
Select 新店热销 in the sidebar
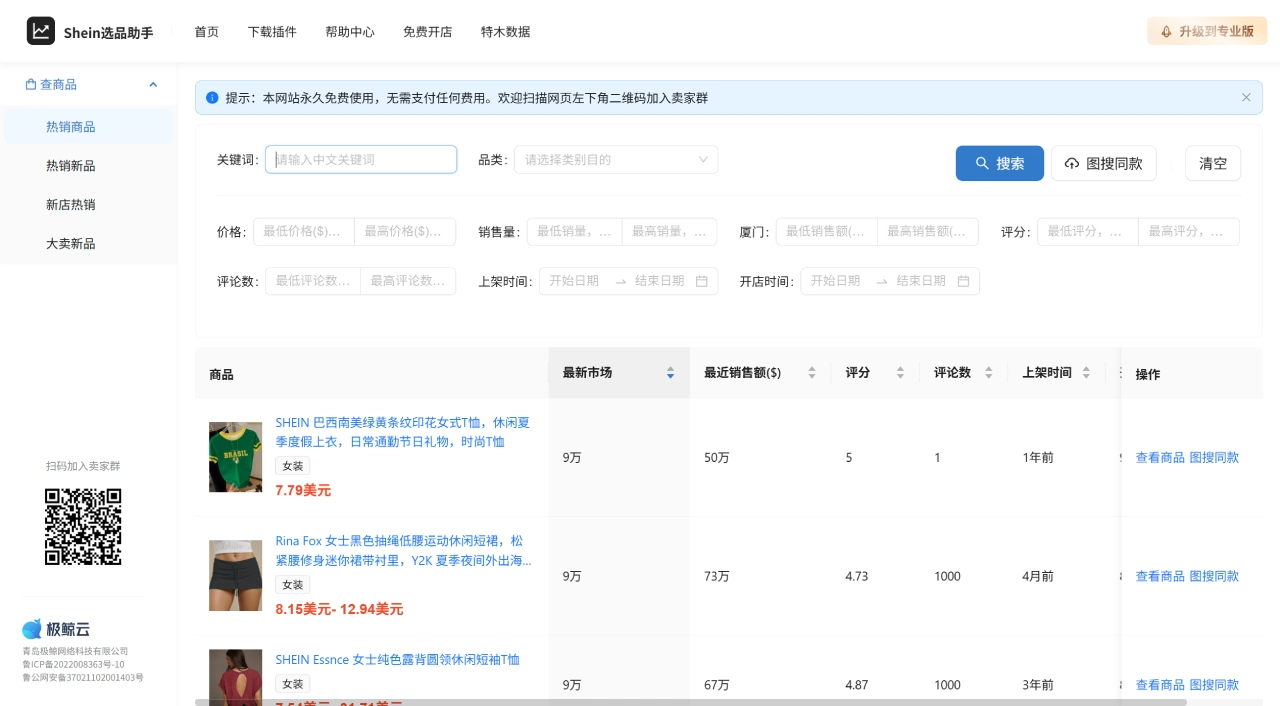[x=88, y=205]
